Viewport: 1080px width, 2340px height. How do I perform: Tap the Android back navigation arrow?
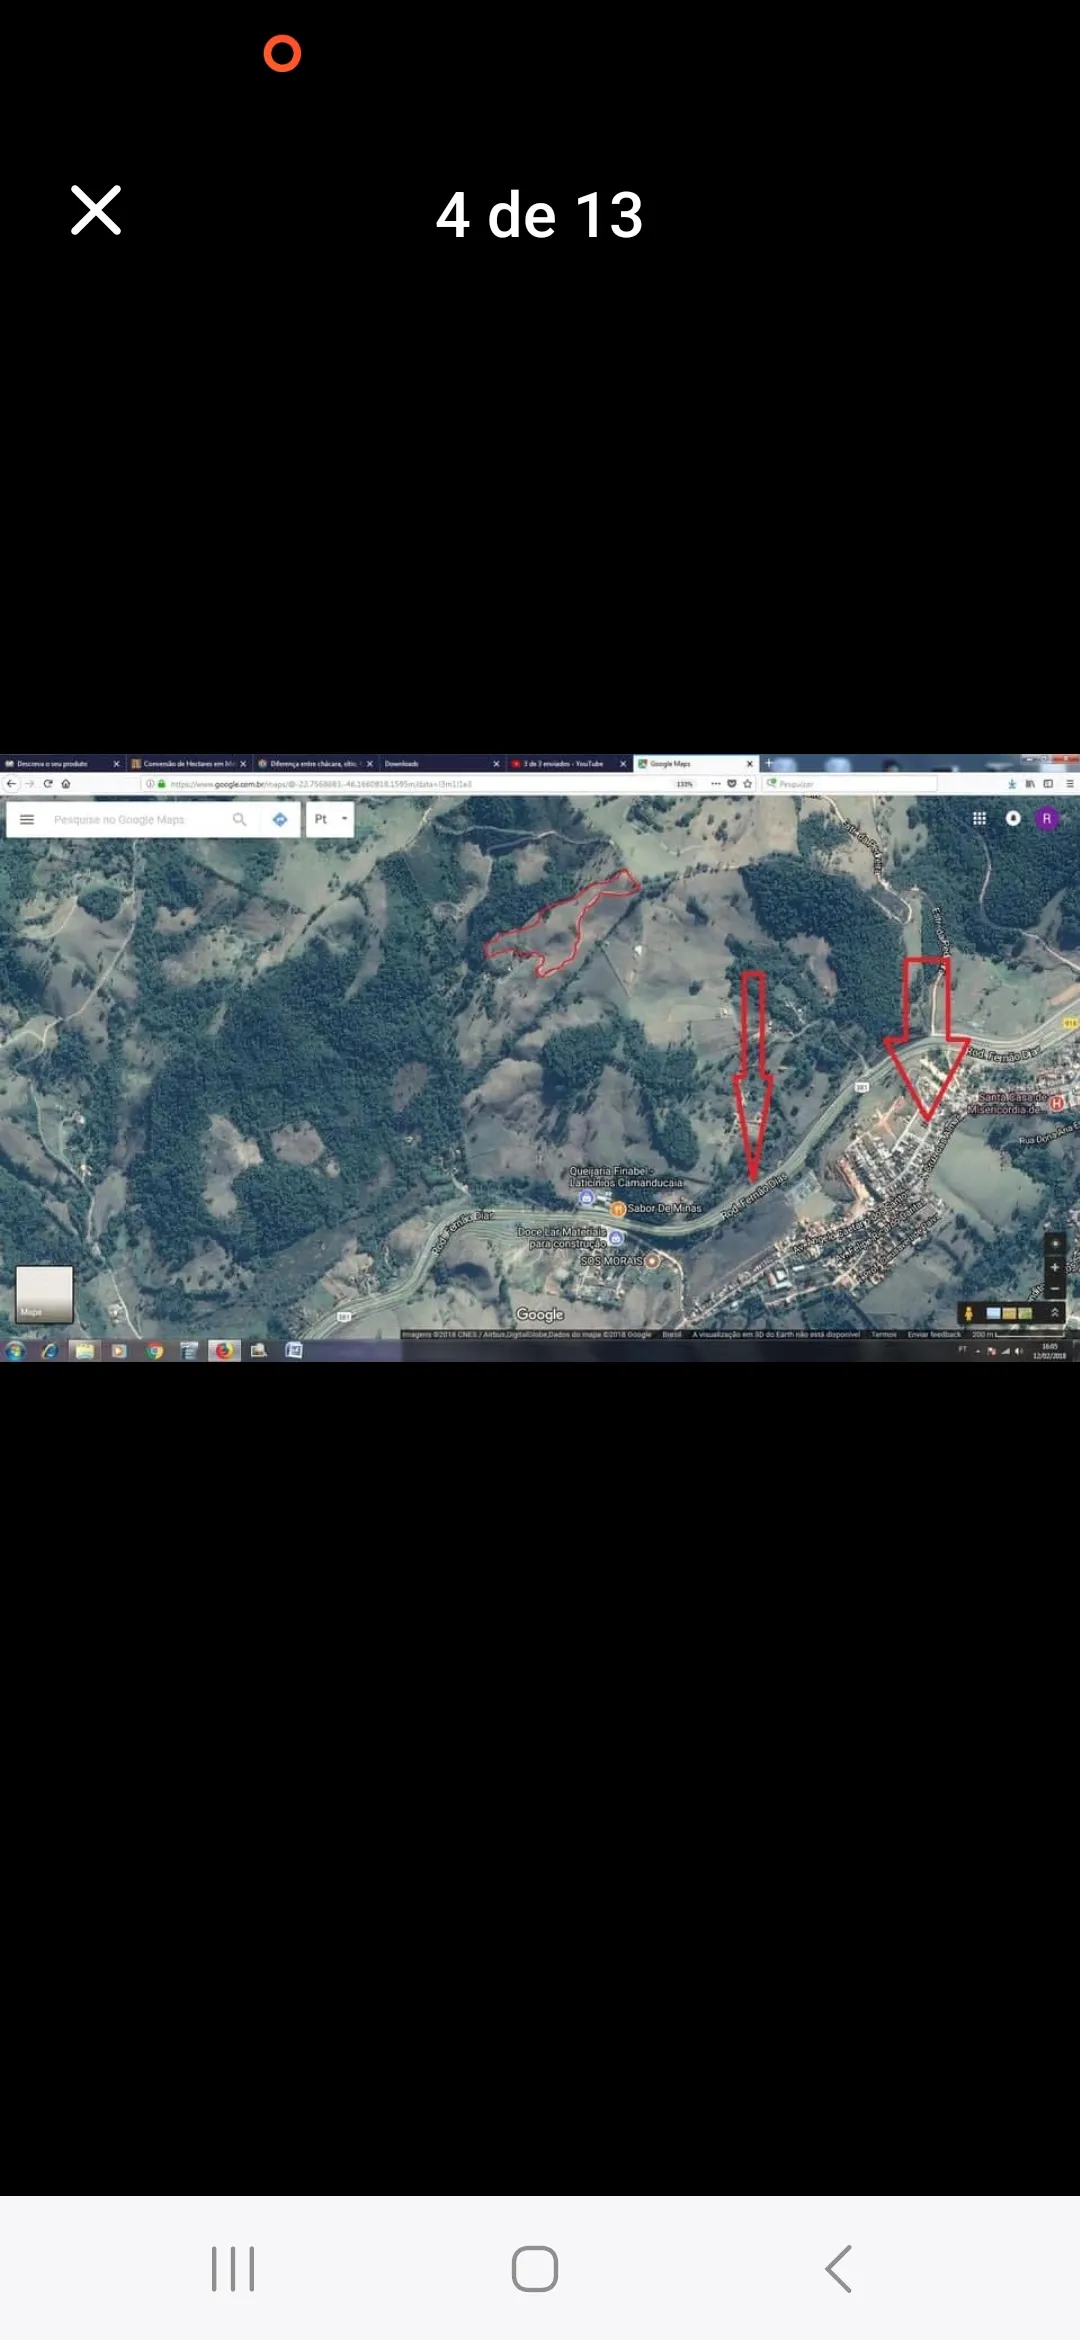coord(838,2269)
